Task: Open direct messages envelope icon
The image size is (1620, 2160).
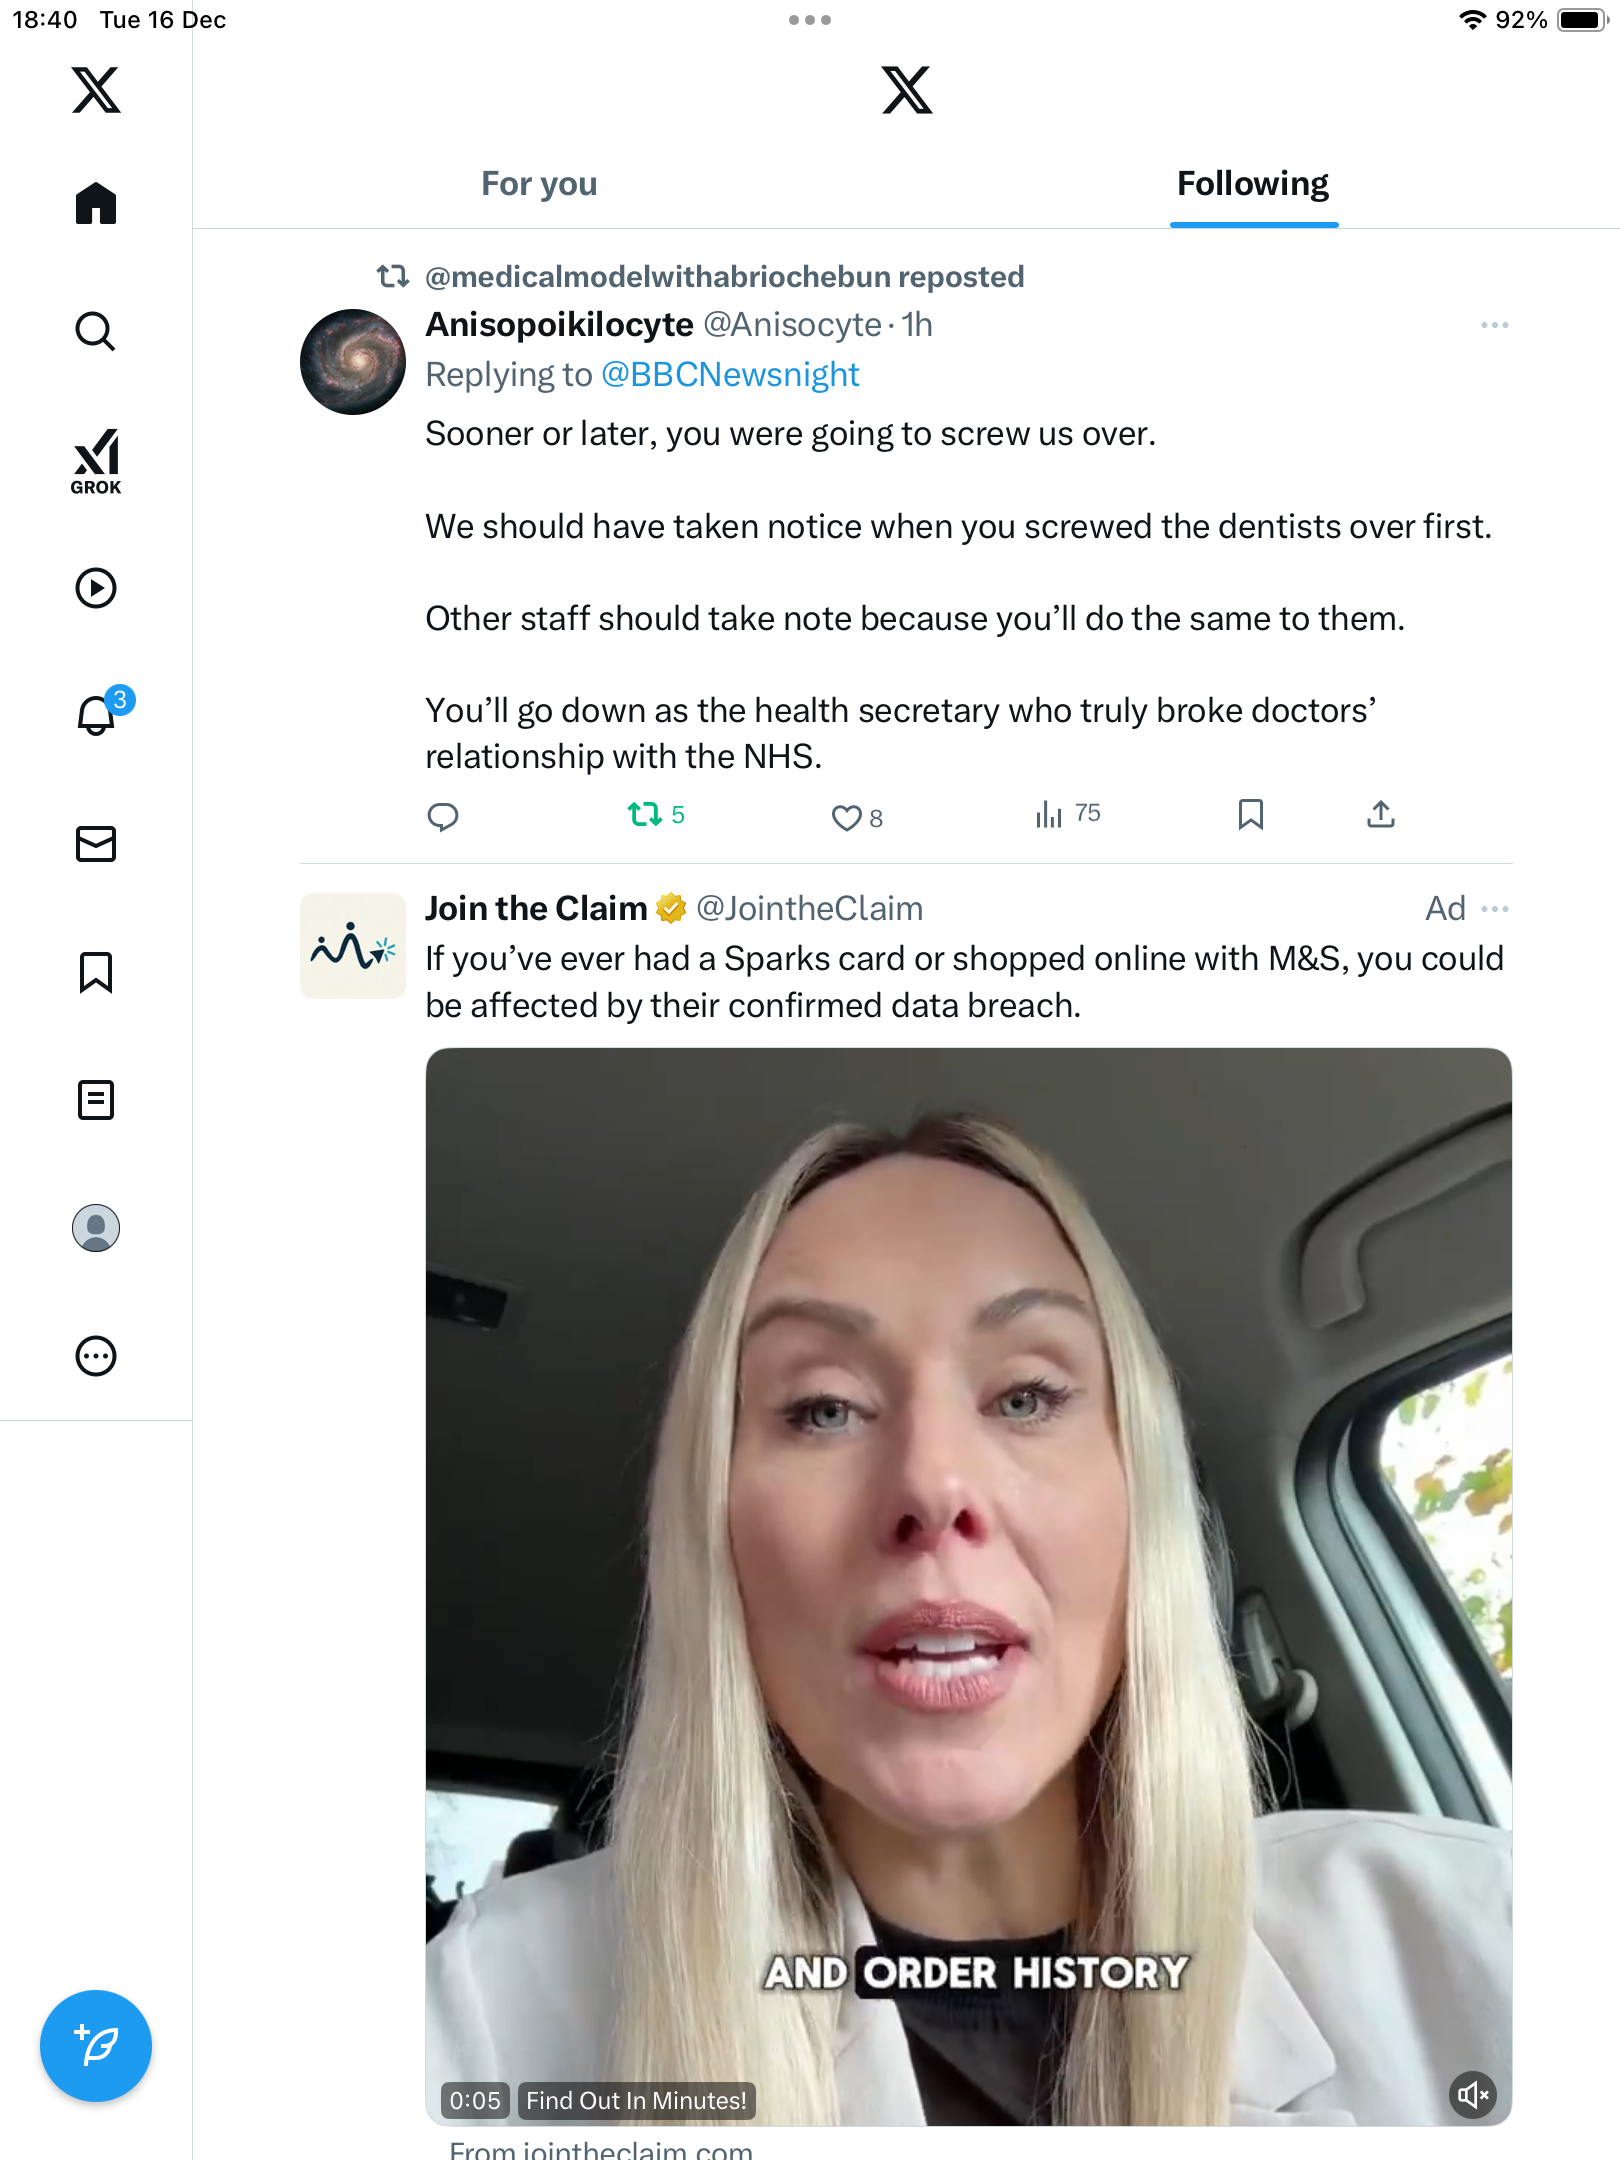Action: (96, 844)
